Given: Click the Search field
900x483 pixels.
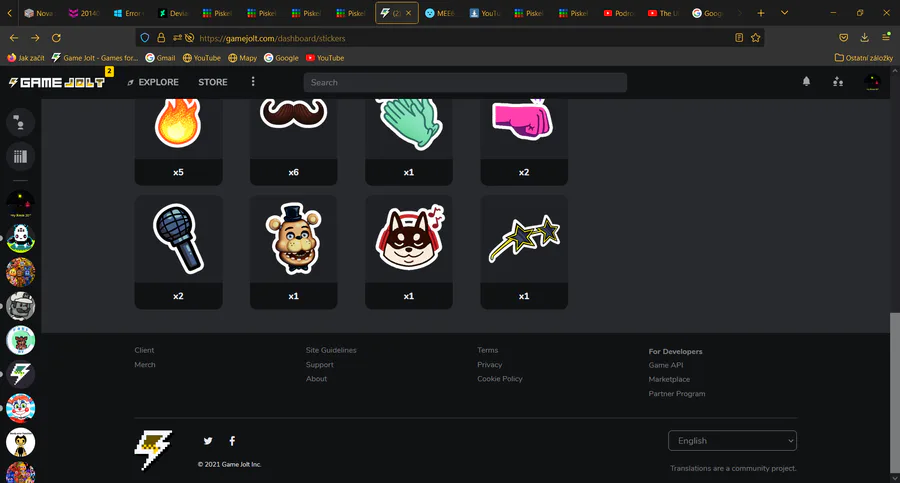Looking at the screenshot, I should click(465, 82).
